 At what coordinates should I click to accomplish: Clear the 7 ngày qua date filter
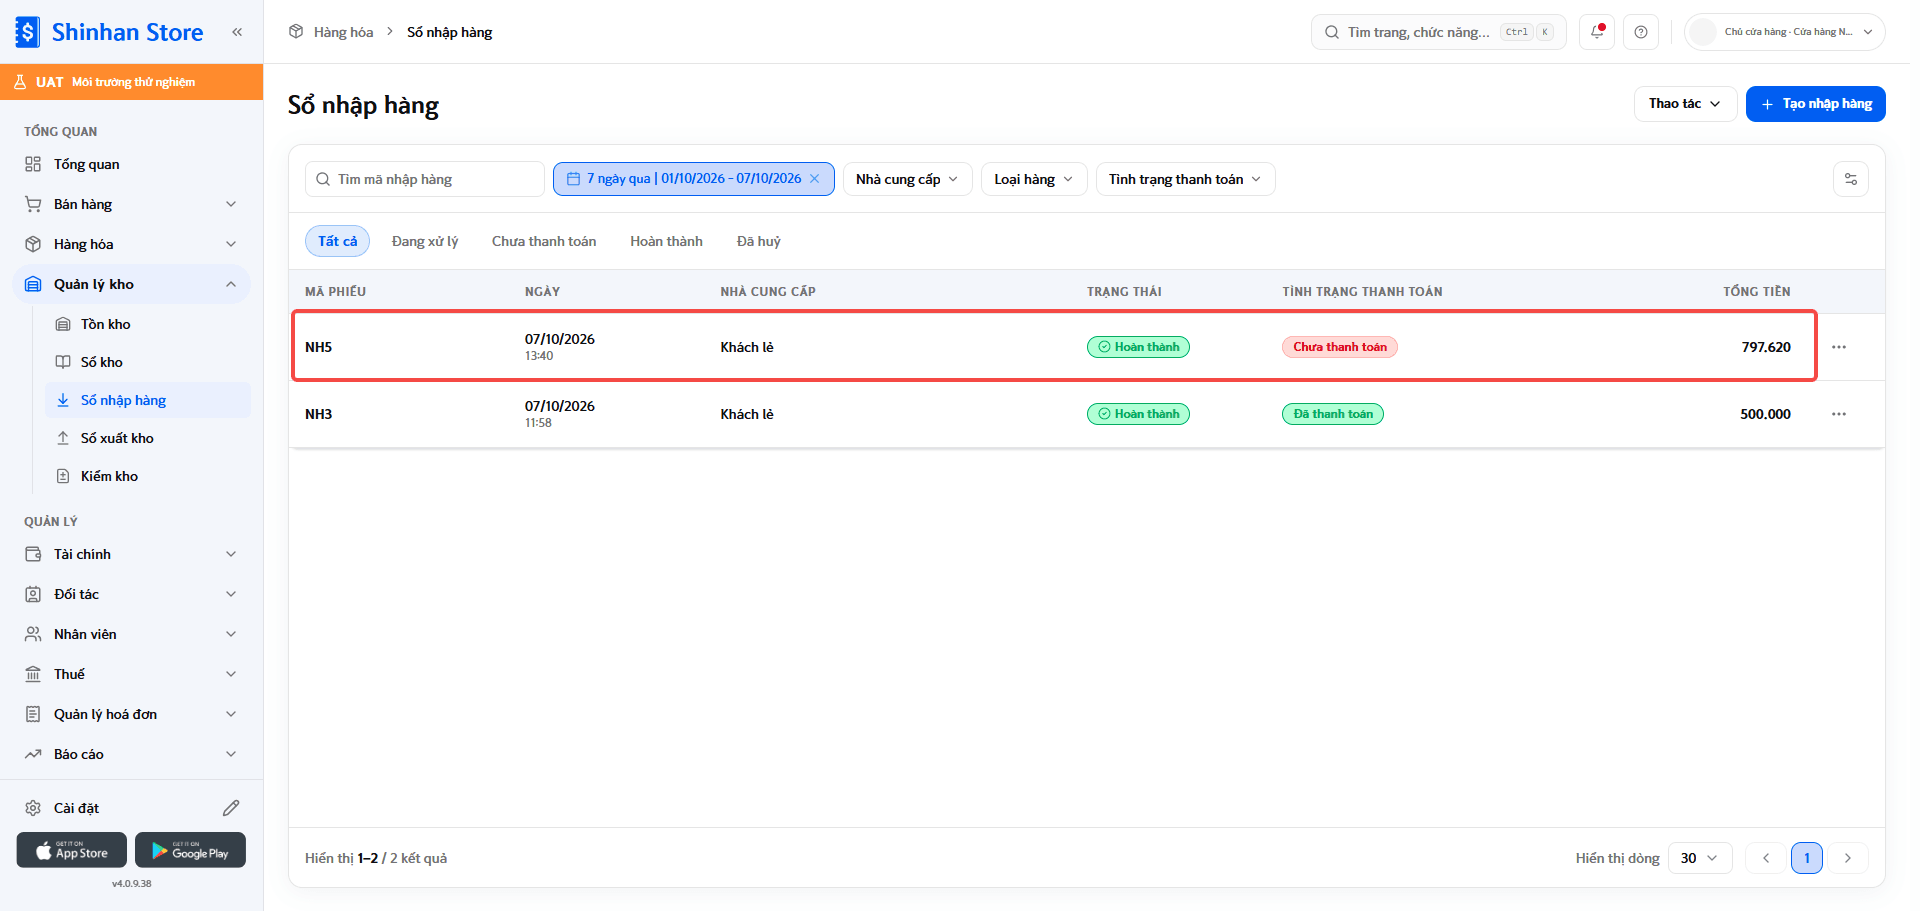(x=815, y=179)
